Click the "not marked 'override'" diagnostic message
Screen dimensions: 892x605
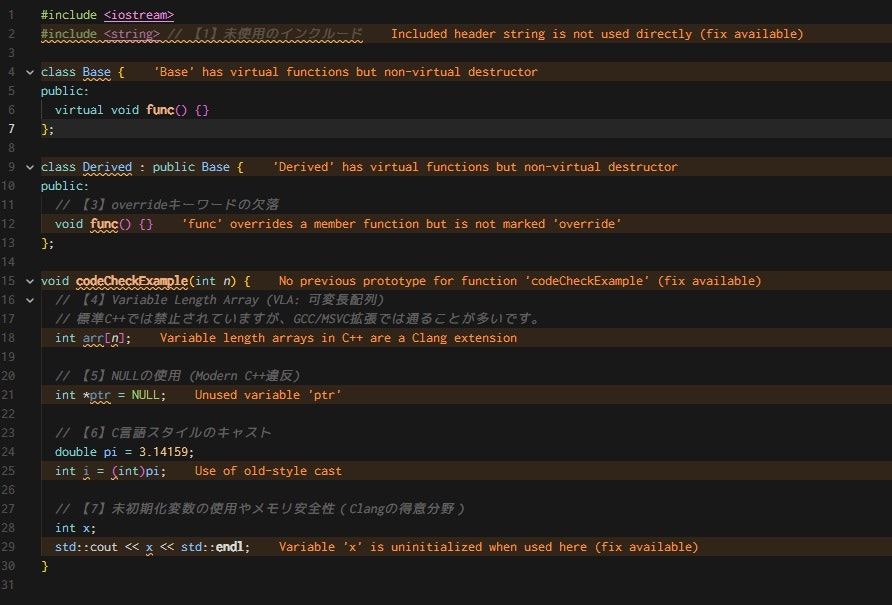(402, 224)
